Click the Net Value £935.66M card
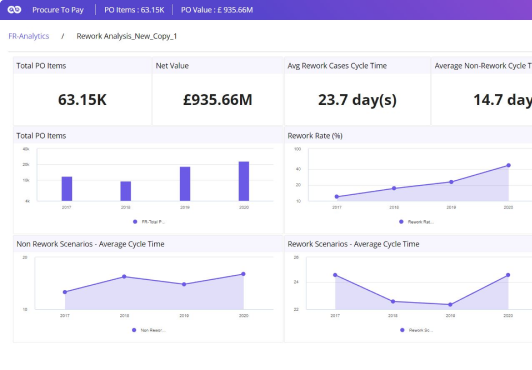The width and height of the screenshot is (532, 370). (x=217, y=91)
